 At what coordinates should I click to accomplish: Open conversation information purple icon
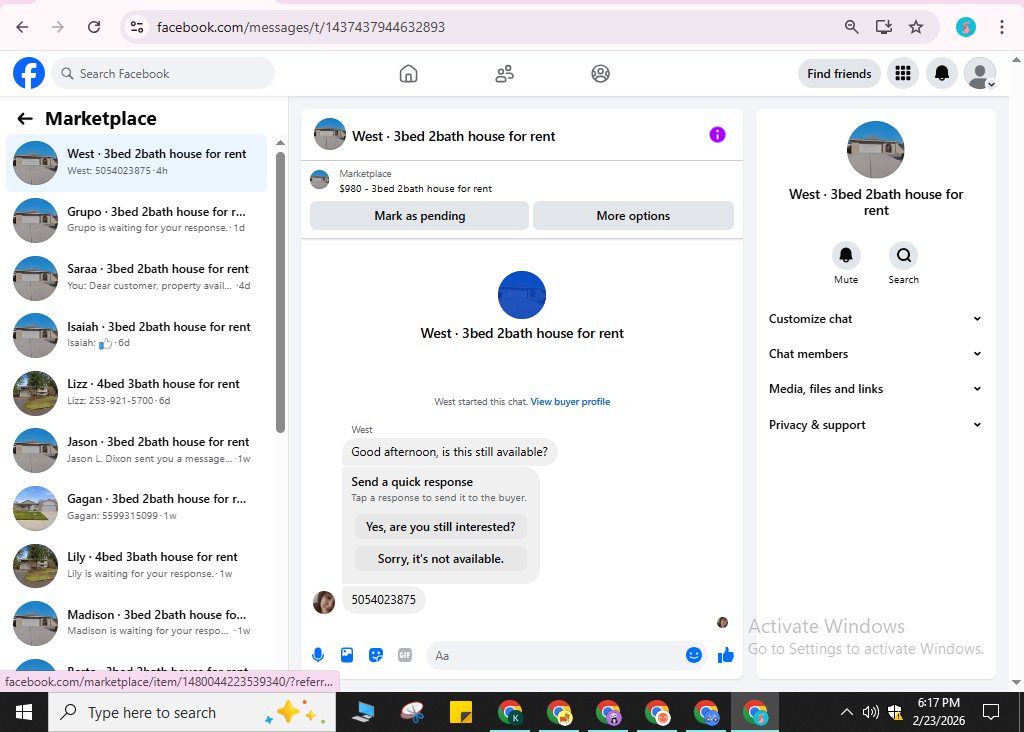coord(717,135)
